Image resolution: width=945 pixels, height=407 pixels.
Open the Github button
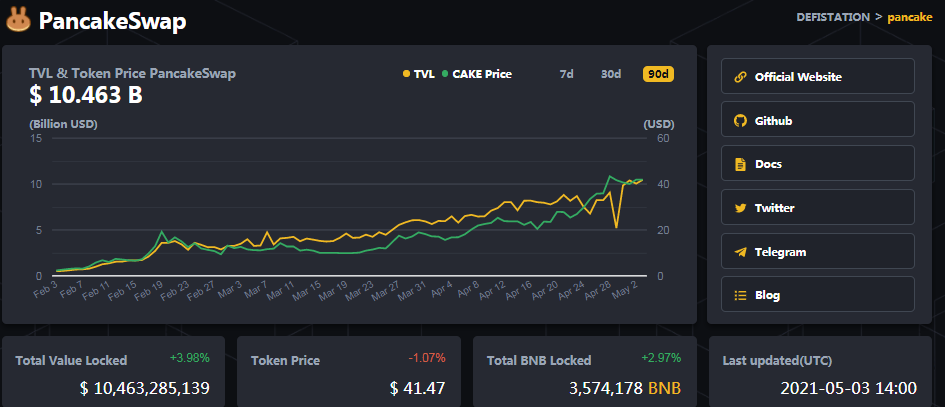coord(818,120)
